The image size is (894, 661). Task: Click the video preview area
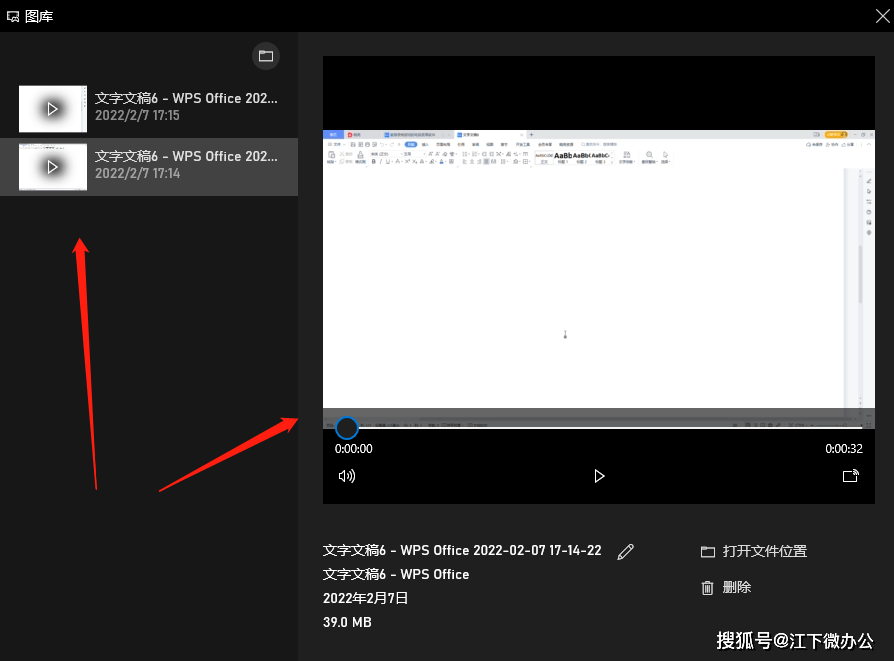tap(598, 270)
